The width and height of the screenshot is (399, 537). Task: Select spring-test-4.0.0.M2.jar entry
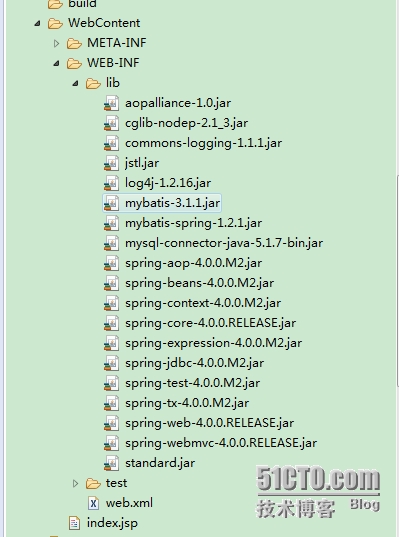click(x=192, y=383)
